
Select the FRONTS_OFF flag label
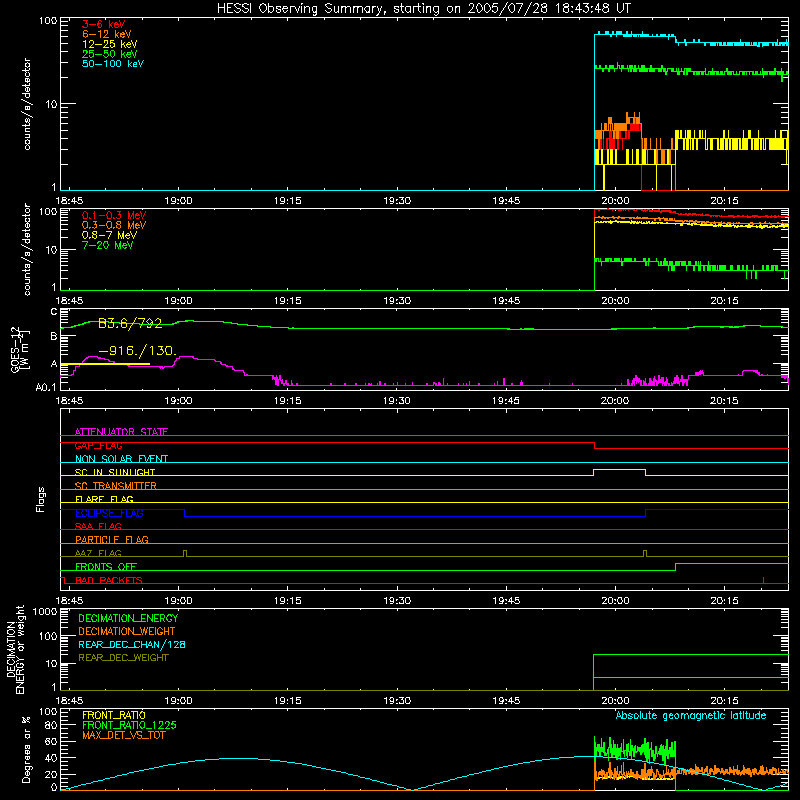[x=106, y=566]
